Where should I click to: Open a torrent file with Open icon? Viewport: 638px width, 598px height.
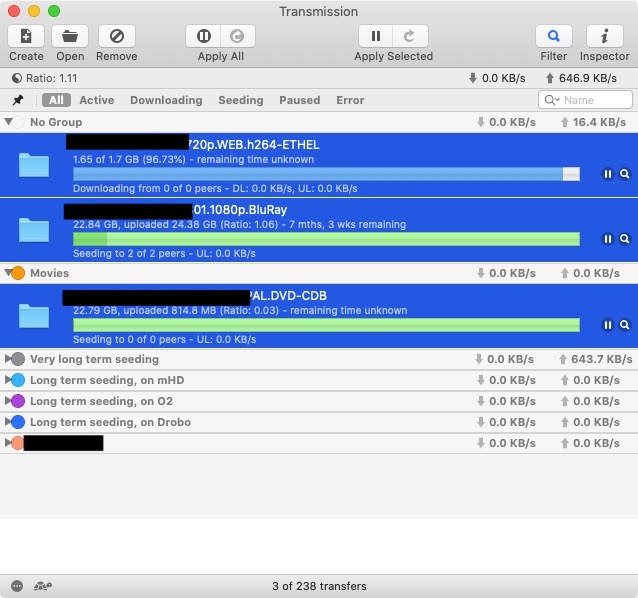(70, 36)
